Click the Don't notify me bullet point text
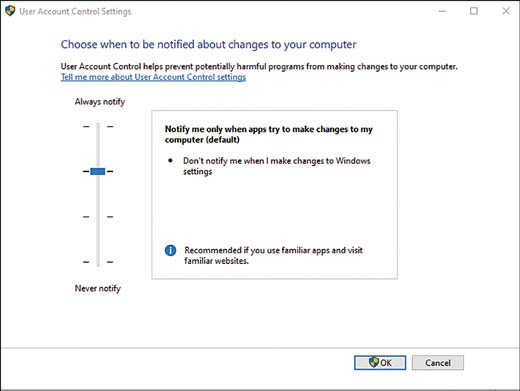520x391 pixels. coord(277,166)
